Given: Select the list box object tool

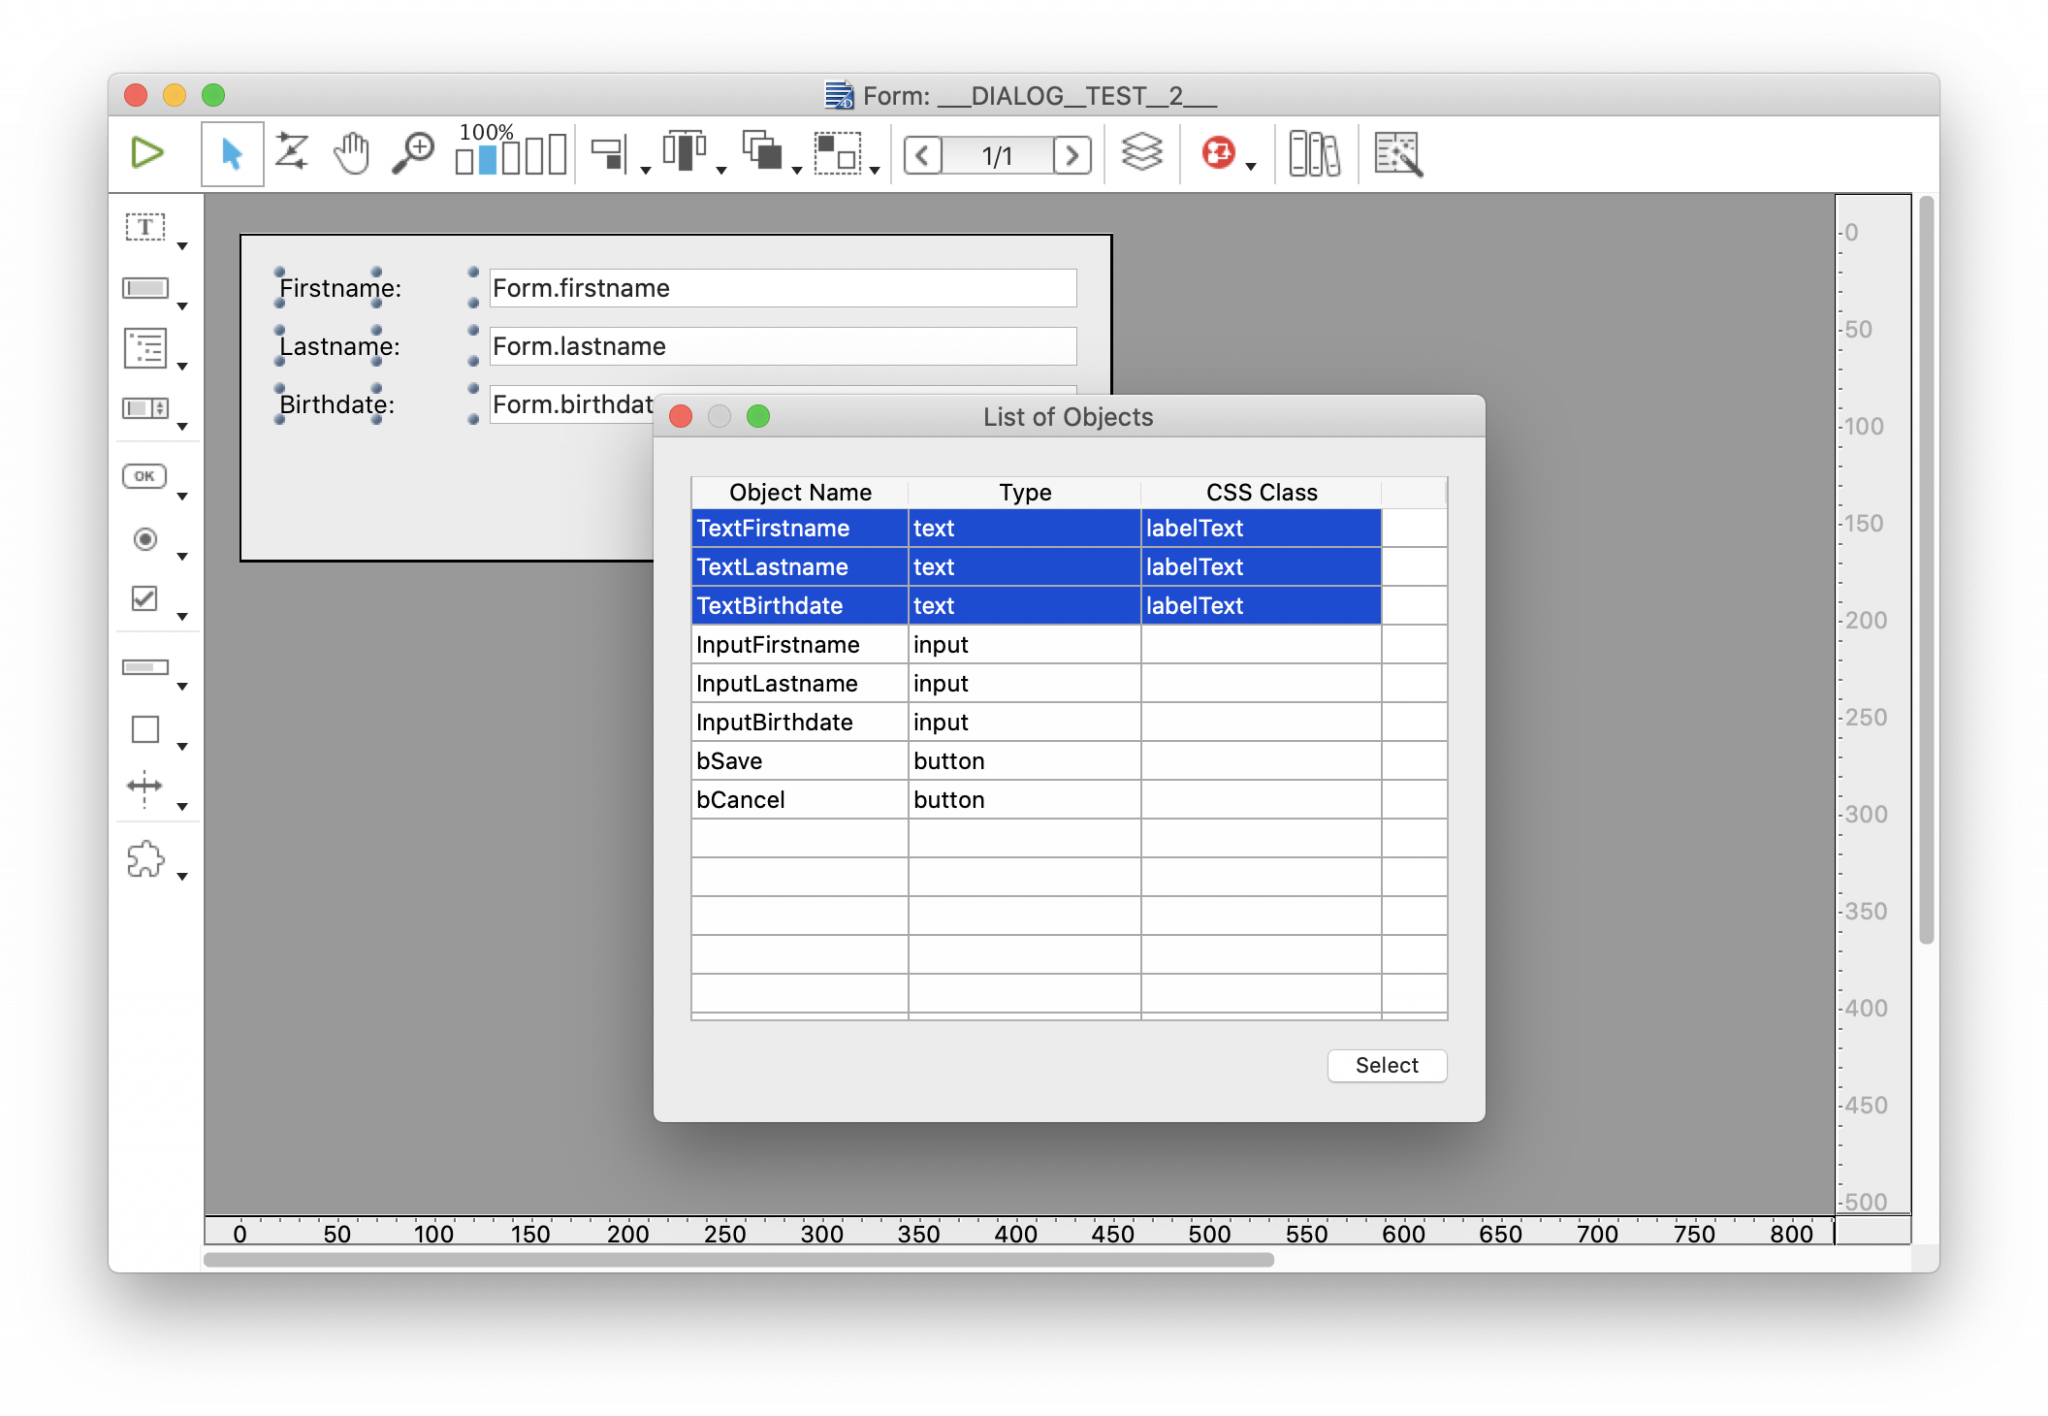Looking at the screenshot, I should pyautogui.click(x=146, y=348).
